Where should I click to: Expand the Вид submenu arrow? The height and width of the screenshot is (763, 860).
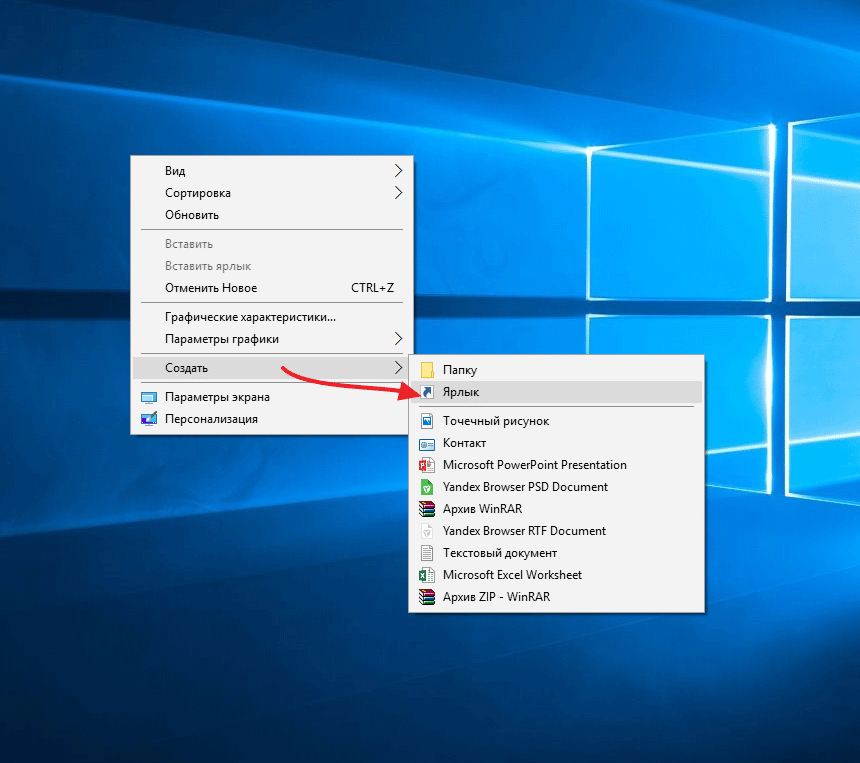pyautogui.click(x=399, y=171)
